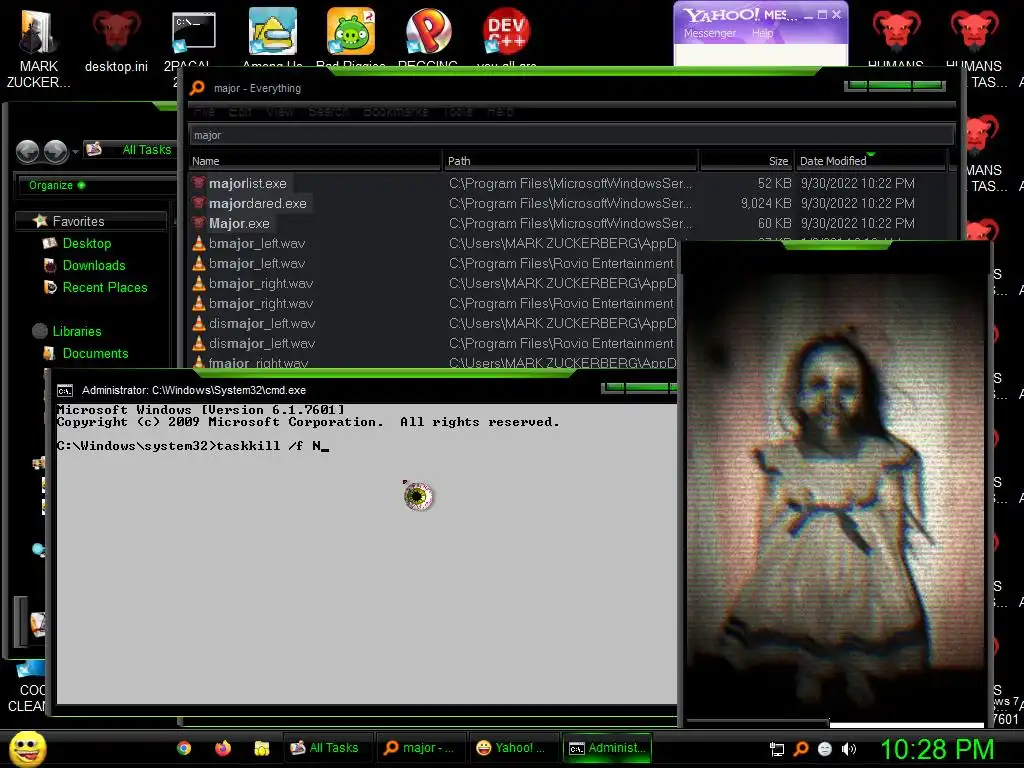1024x768 pixels.
Task: Open Documents library in navigation pane
Action: pyautogui.click(x=95, y=354)
